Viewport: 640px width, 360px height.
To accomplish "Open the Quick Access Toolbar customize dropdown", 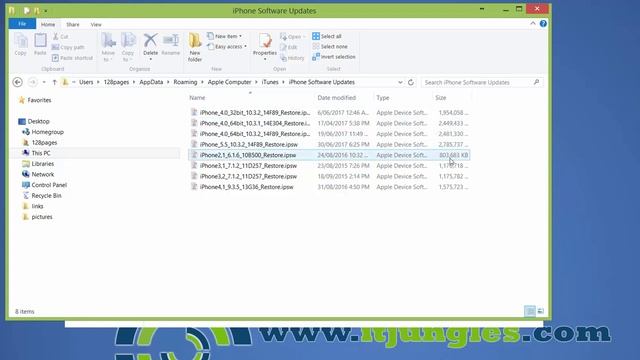I will click(x=46, y=11).
